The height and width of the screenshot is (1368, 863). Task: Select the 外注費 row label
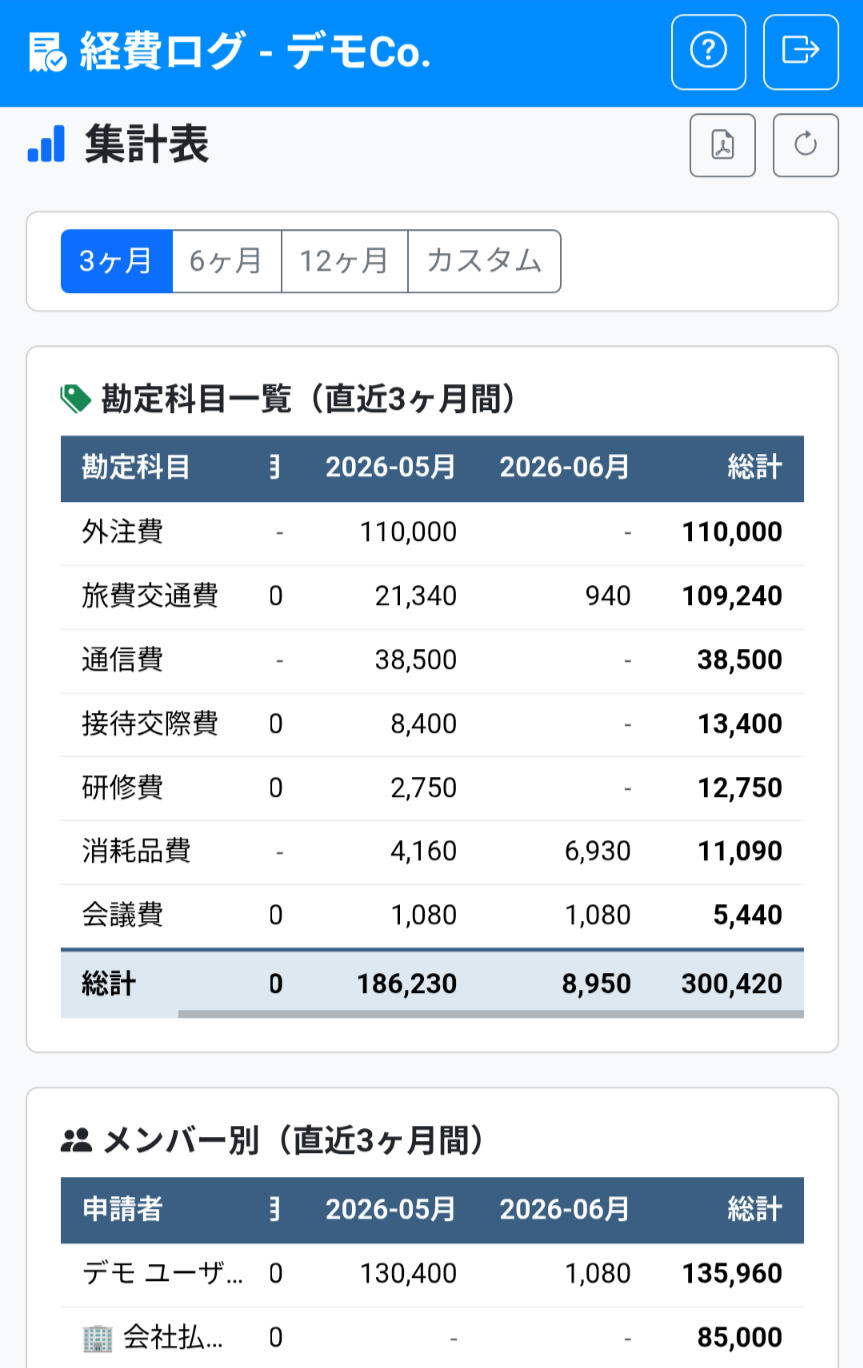122,532
